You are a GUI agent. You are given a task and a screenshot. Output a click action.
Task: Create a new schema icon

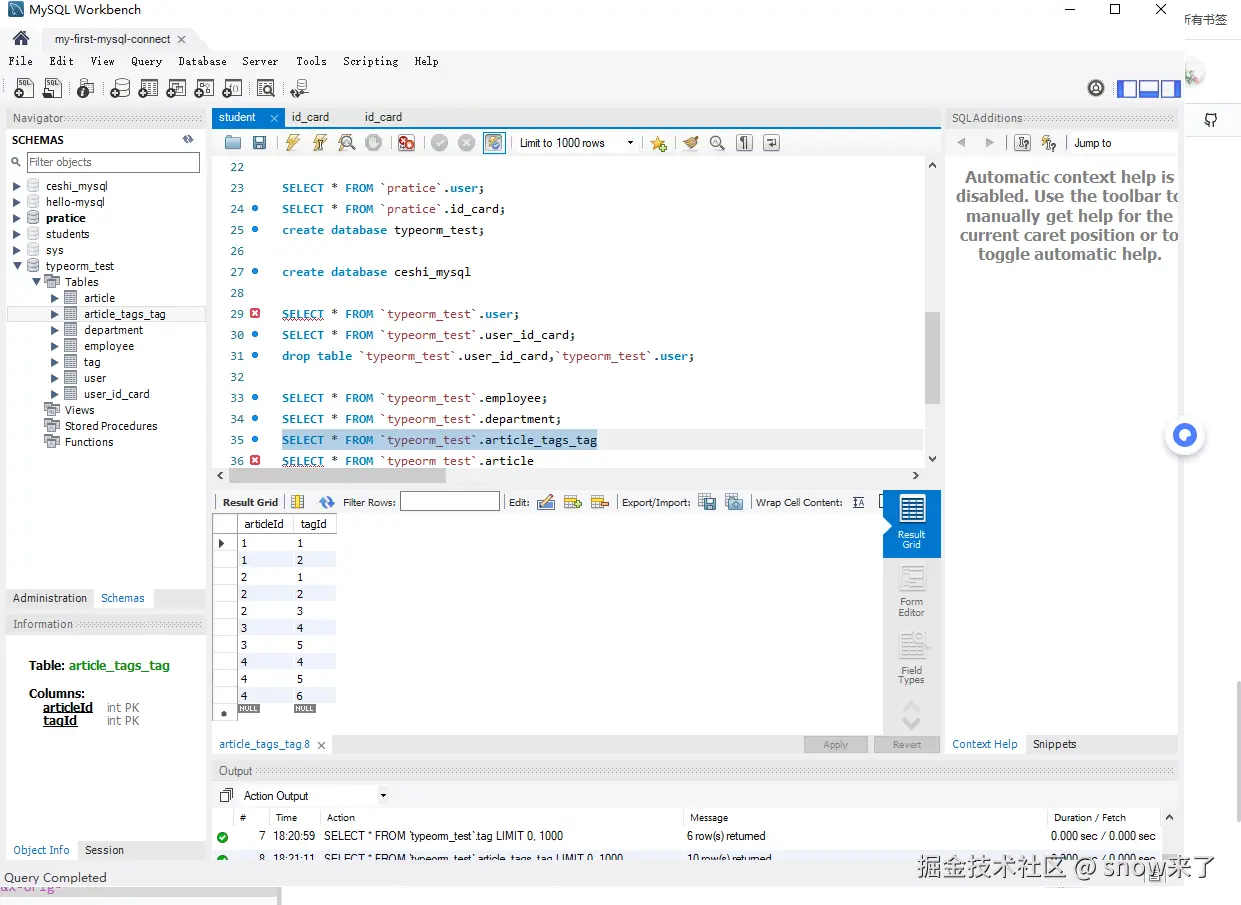pyautogui.click(x=120, y=88)
